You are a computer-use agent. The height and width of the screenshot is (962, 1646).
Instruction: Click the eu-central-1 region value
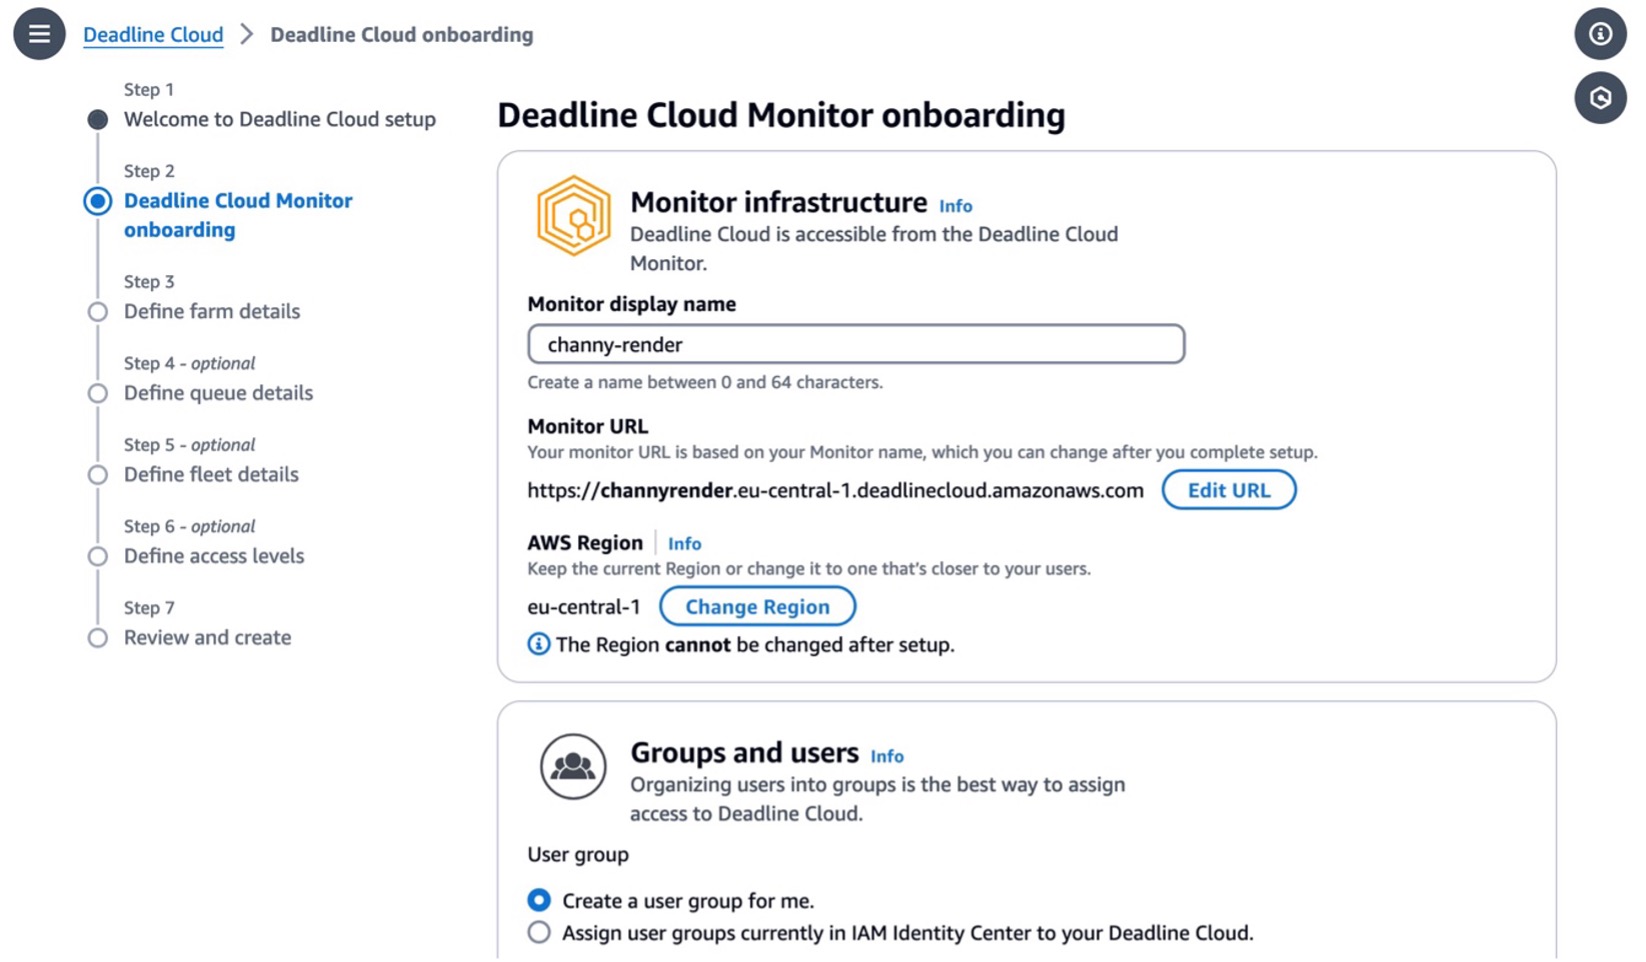pyautogui.click(x=583, y=607)
